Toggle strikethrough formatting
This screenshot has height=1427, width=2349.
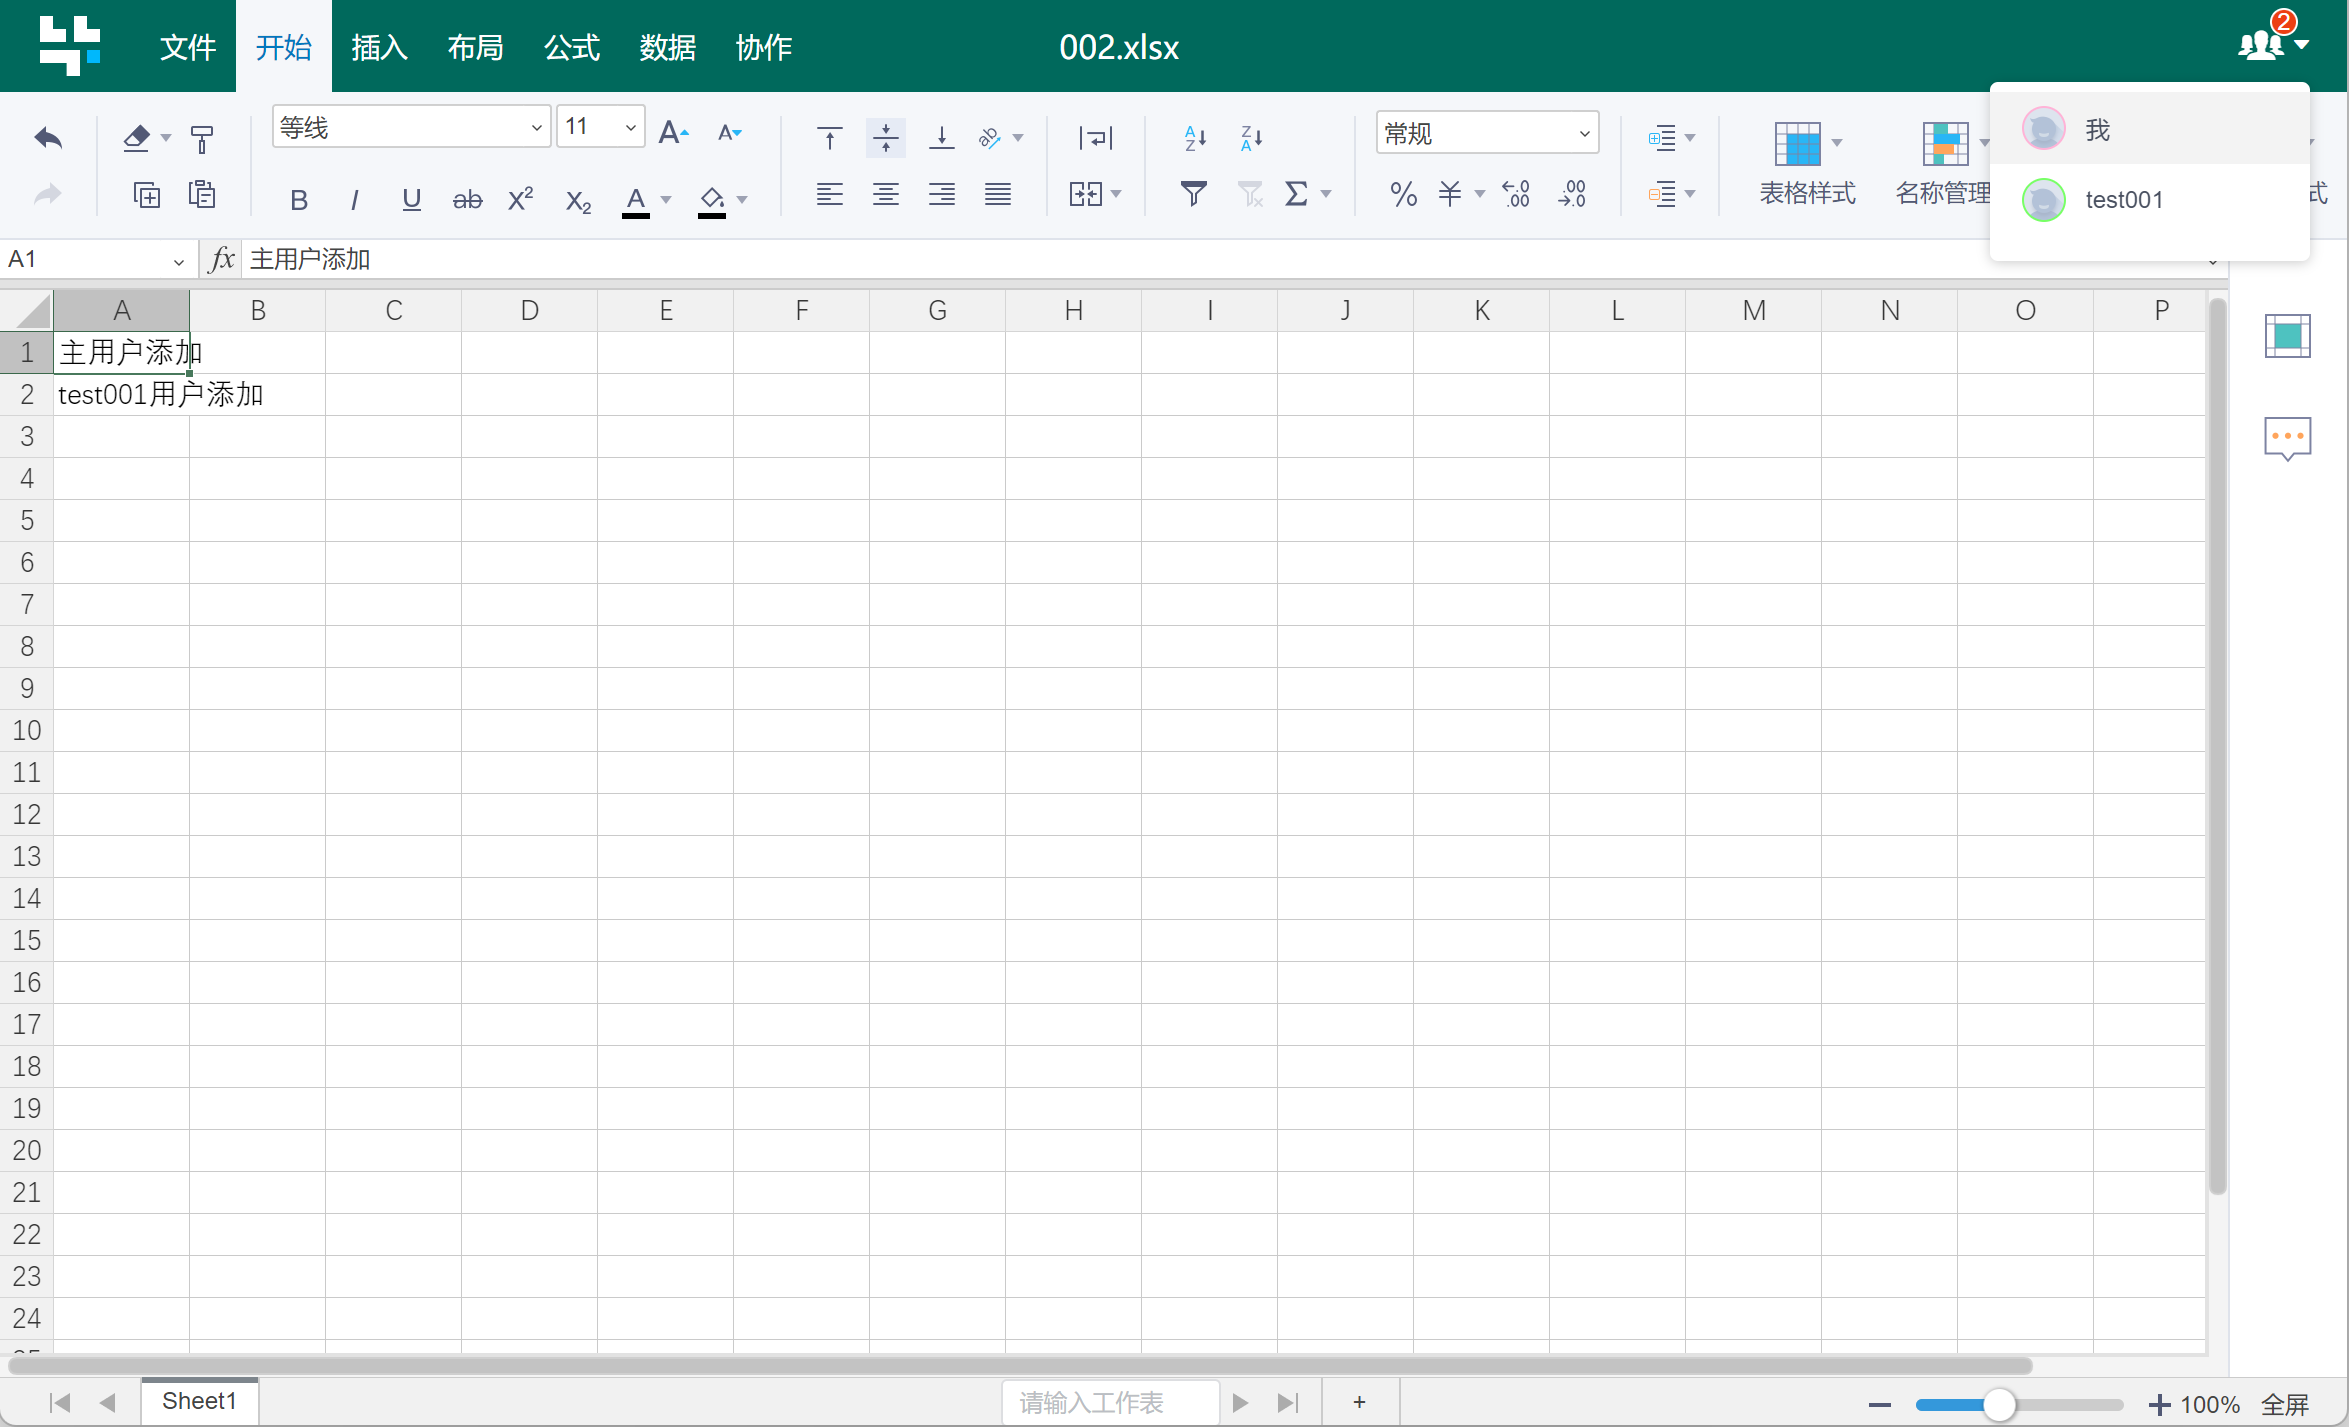(467, 200)
